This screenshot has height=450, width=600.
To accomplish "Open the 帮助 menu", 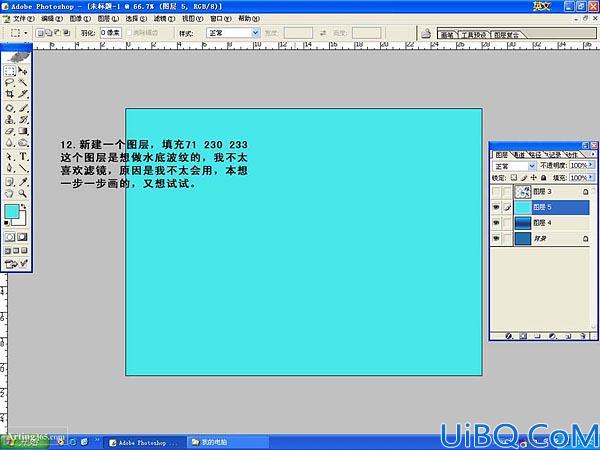I will tap(249, 18).
